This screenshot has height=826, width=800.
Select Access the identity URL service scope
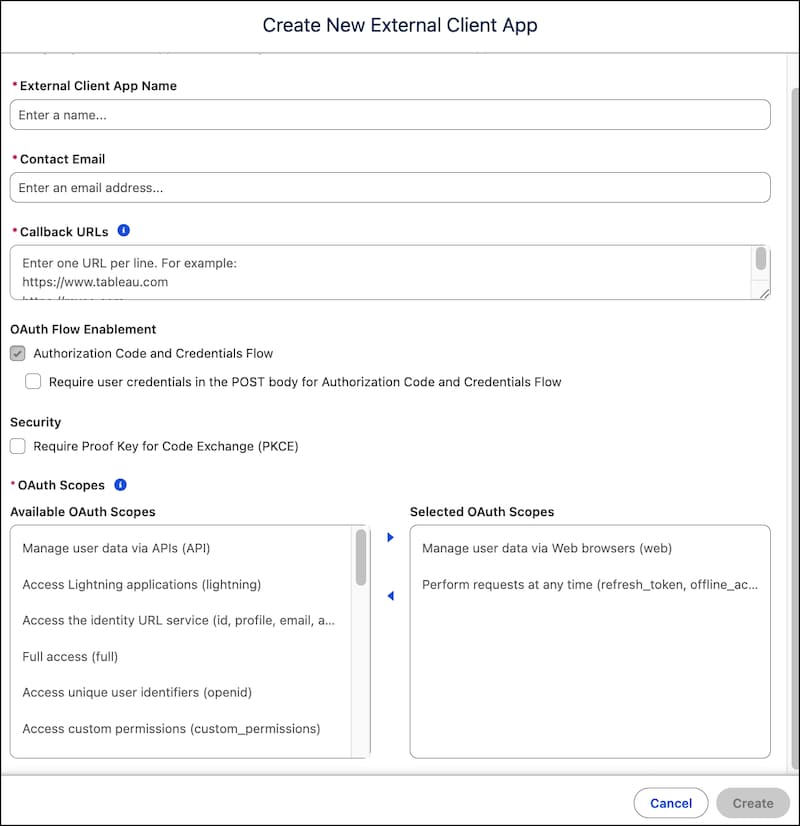click(x=182, y=621)
